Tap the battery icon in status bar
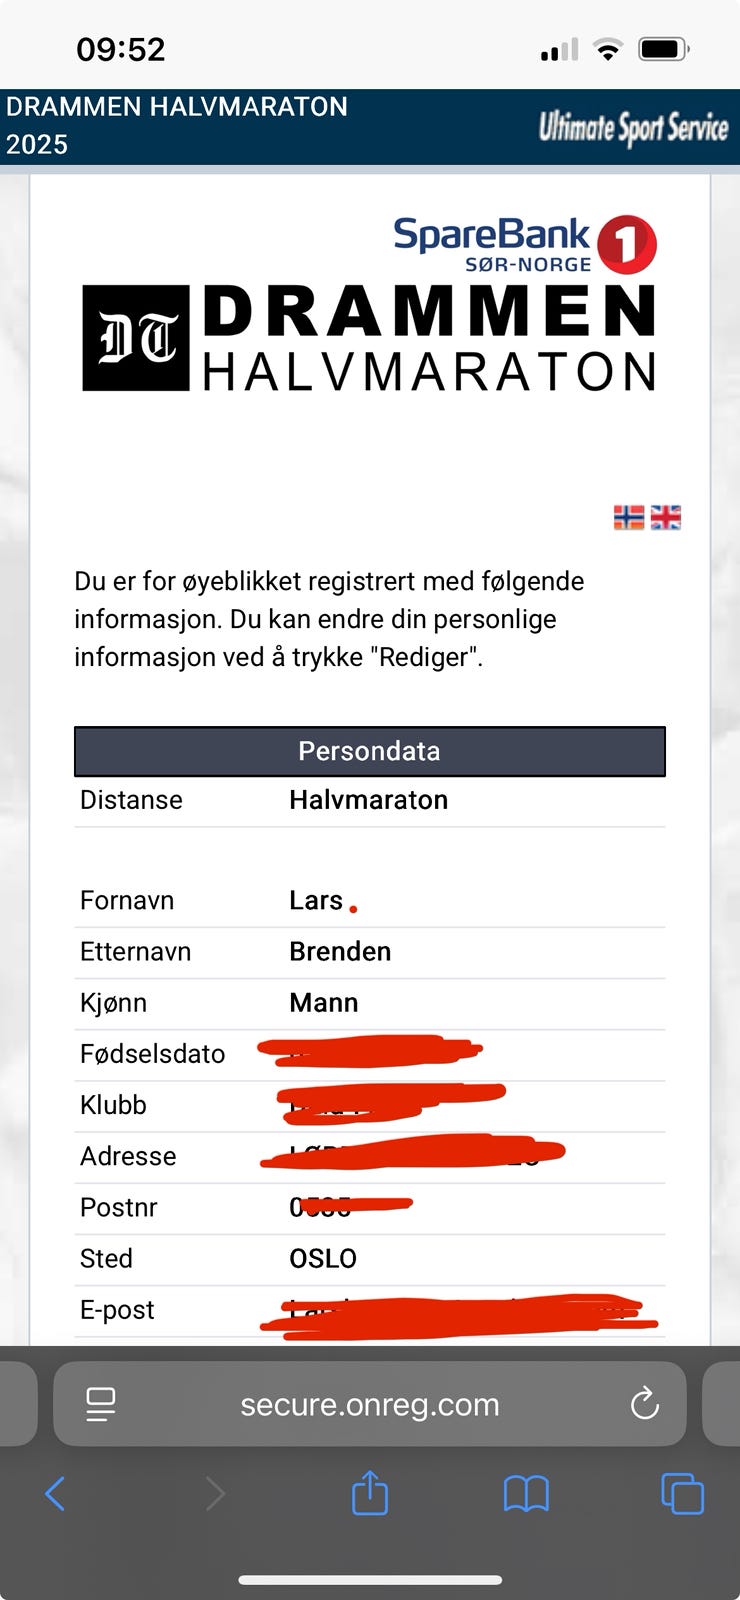Image resolution: width=740 pixels, height=1600 pixels. click(x=664, y=49)
